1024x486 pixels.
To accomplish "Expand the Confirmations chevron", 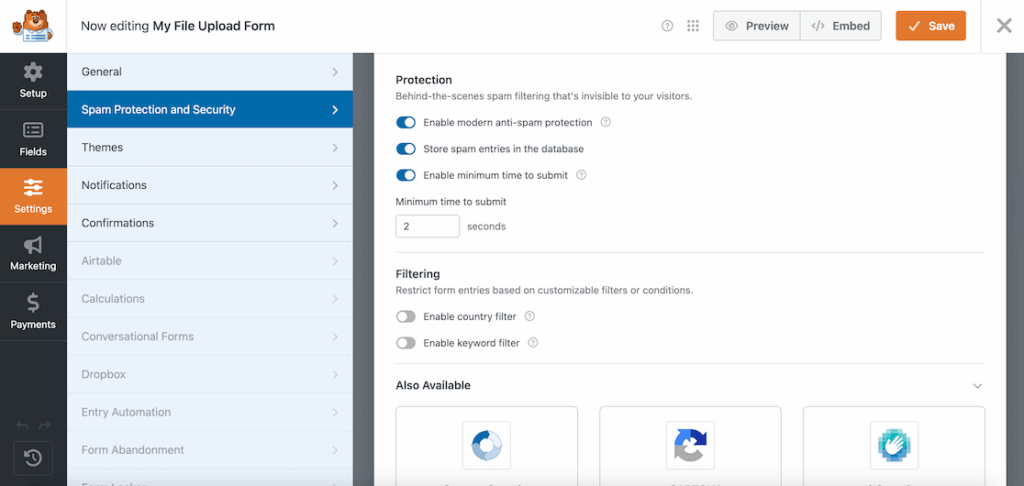I will point(334,223).
